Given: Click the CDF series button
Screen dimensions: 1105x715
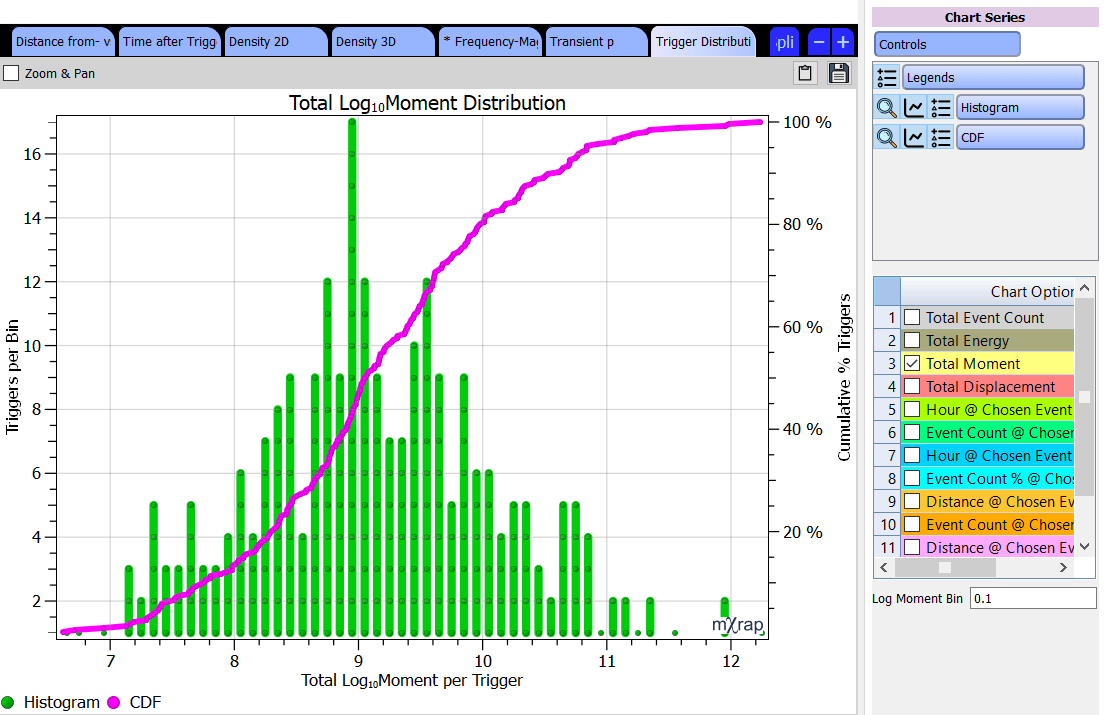Looking at the screenshot, I should point(1020,138).
